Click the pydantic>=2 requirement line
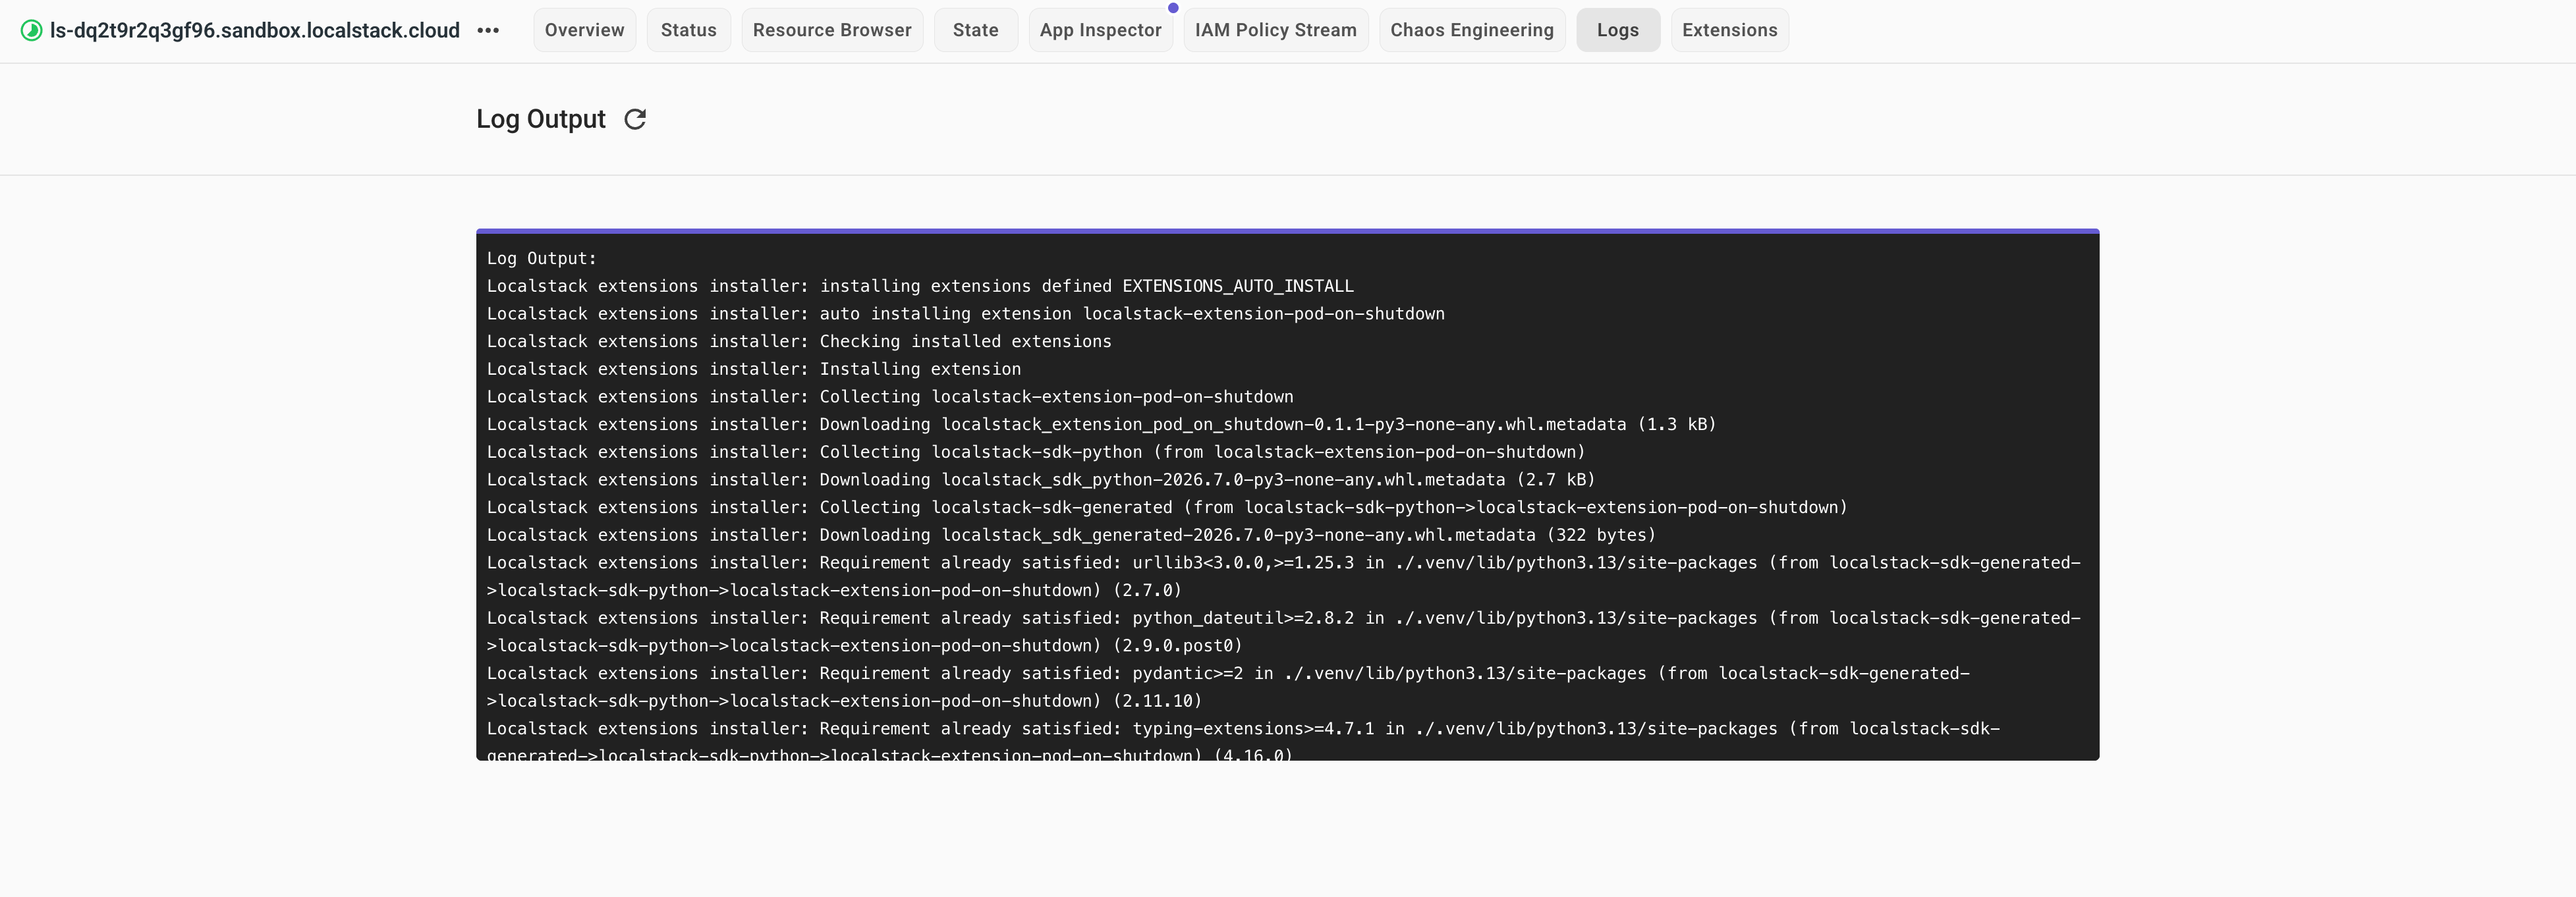Image resolution: width=2576 pixels, height=897 pixels. [1228, 687]
